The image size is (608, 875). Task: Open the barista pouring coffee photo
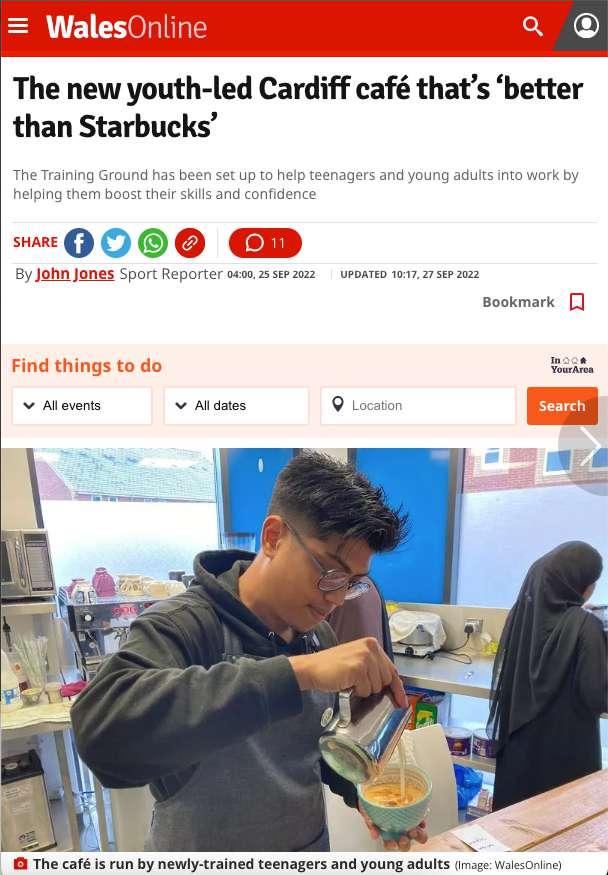(304, 650)
